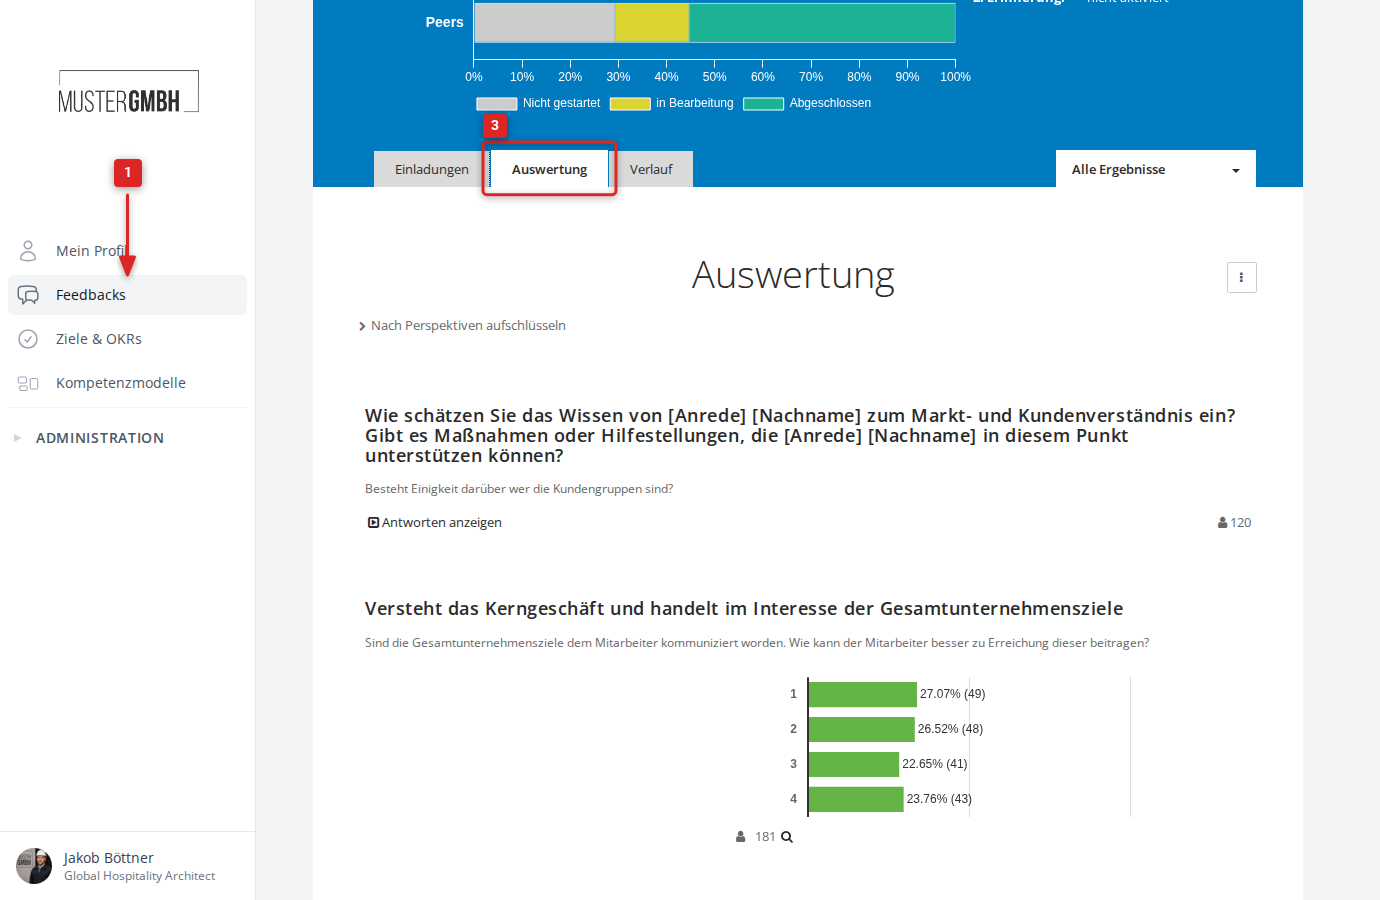This screenshot has height=900, width=1380.
Task: Click the Markt- und Kundenverständnis question heading
Action: pos(800,436)
